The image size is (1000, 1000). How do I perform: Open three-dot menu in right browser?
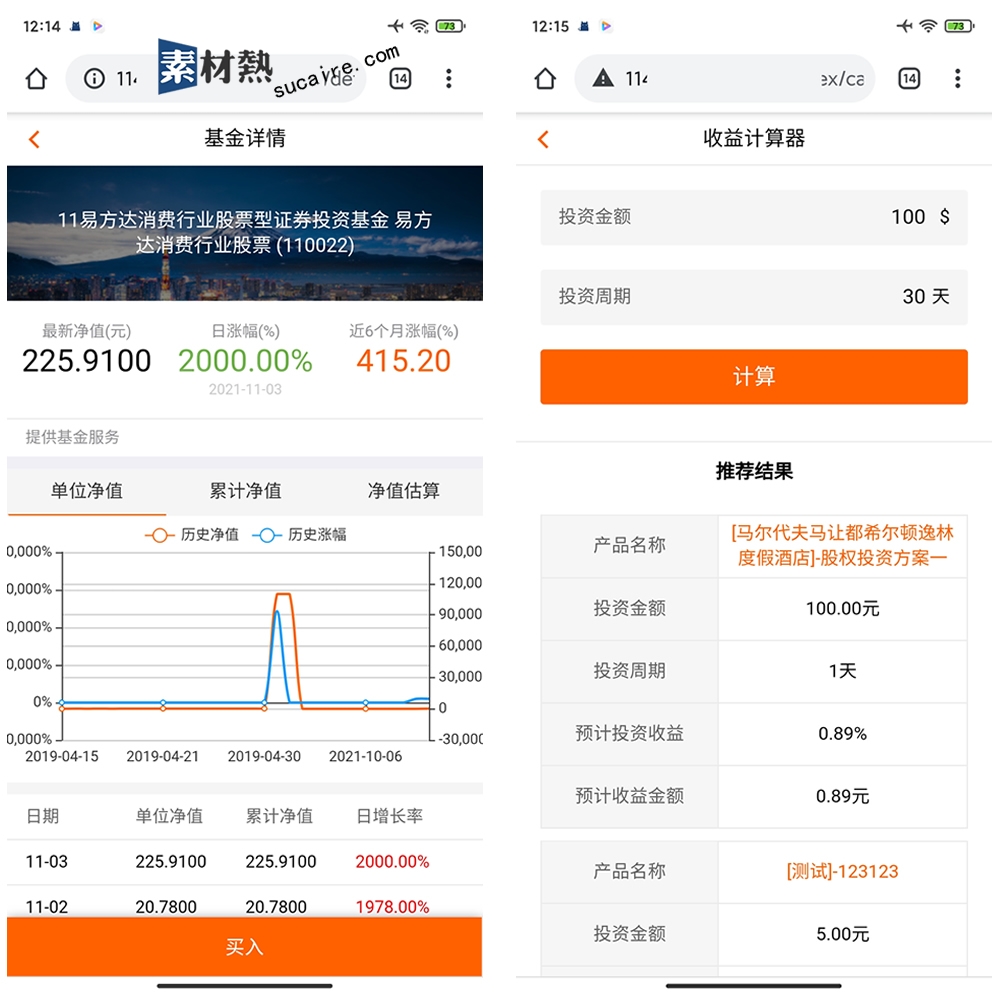tap(957, 78)
